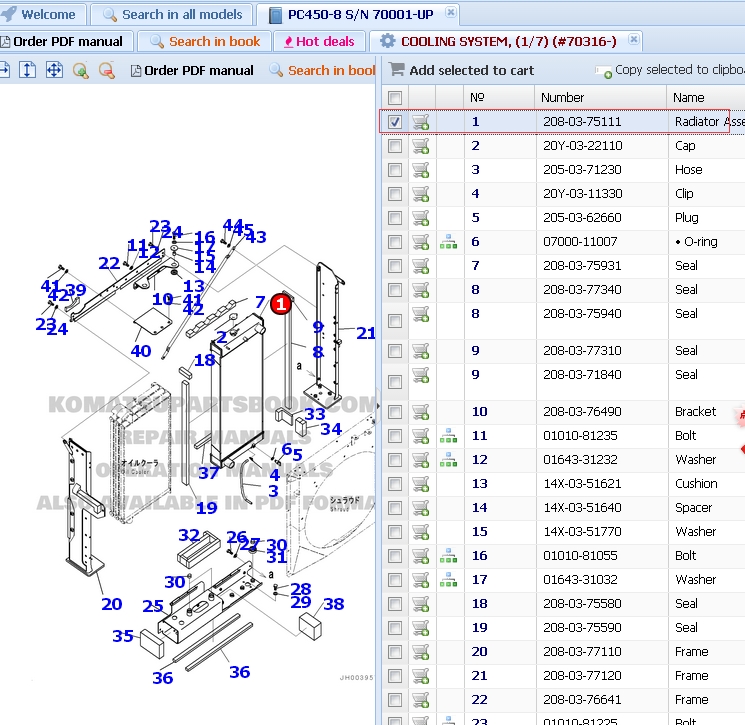This screenshot has height=725, width=745.
Task: Click callout number 19 in diagram
Action: (207, 508)
